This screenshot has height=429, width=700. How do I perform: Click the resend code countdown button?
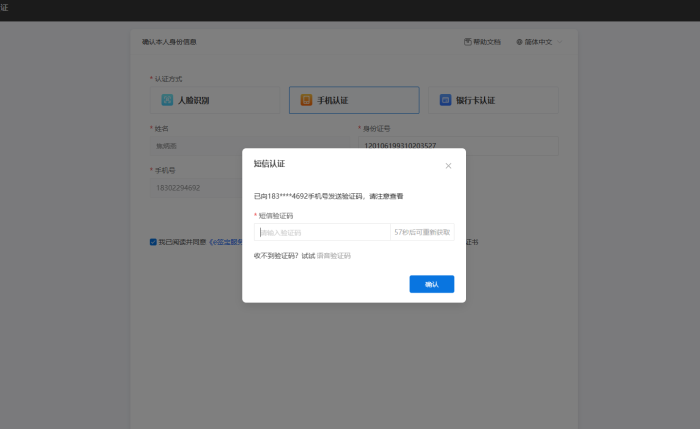(x=422, y=232)
